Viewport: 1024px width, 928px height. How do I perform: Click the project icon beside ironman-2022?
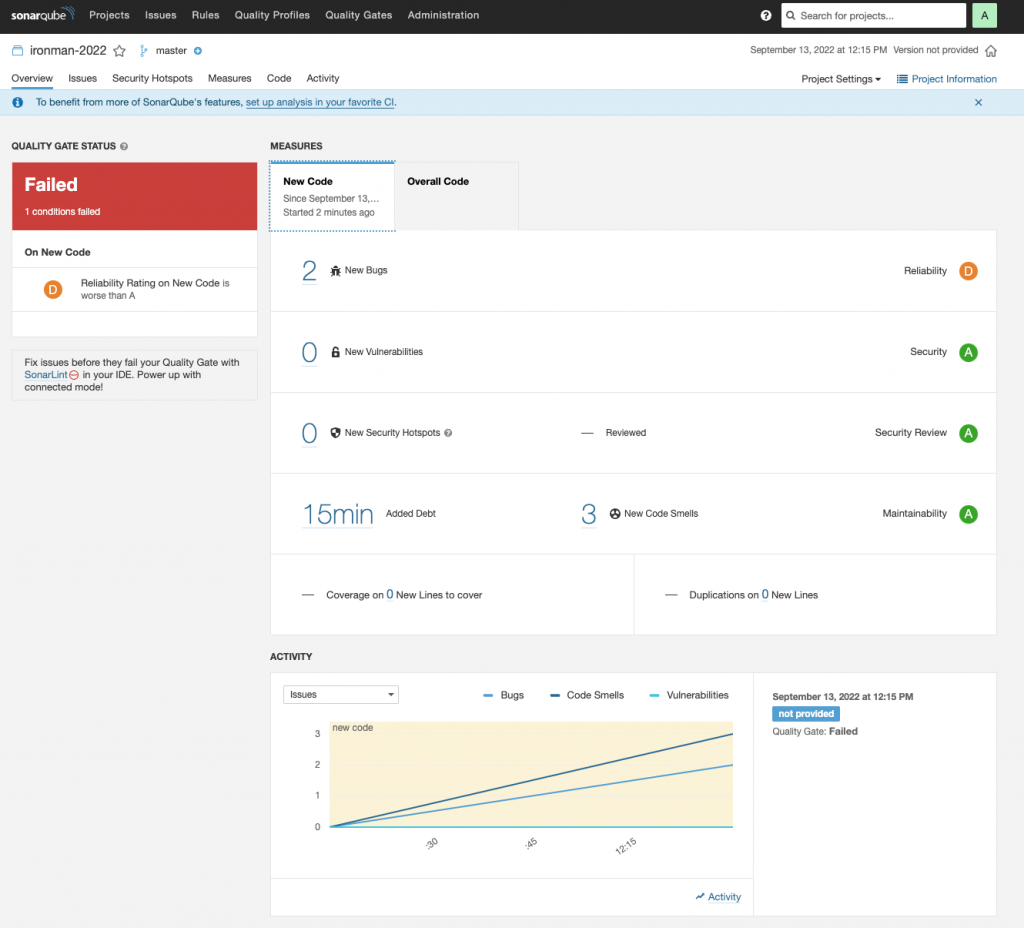pos(18,50)
